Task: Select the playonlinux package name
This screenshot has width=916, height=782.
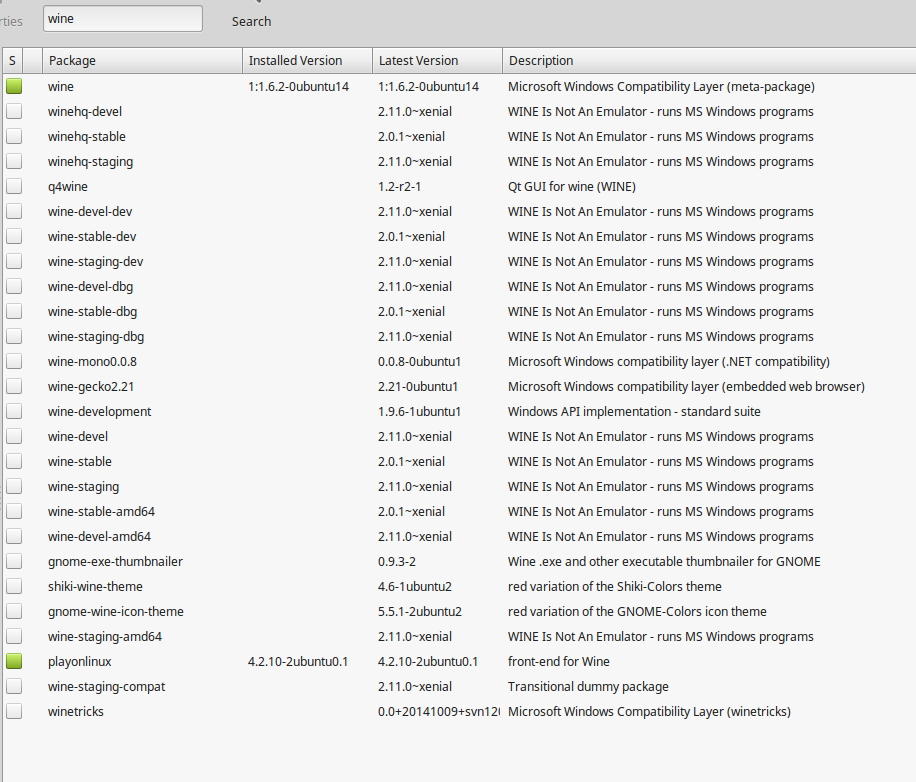Action: (79, 661)
